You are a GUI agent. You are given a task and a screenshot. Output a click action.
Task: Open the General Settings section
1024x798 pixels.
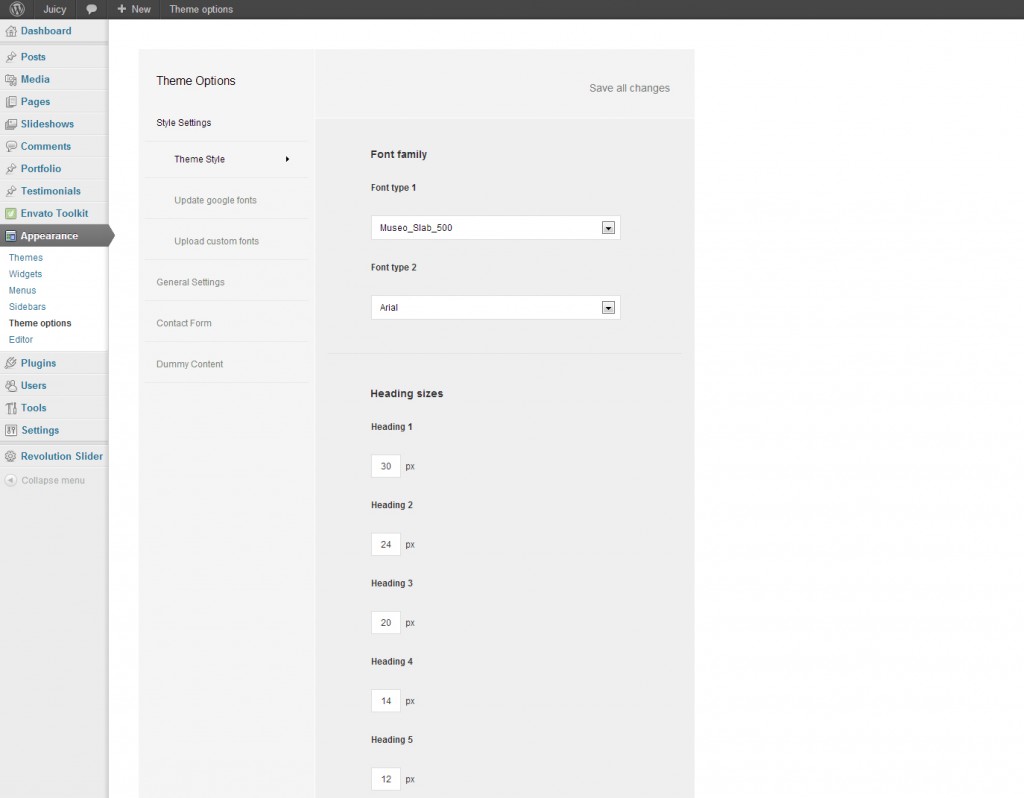click(190, 282)
